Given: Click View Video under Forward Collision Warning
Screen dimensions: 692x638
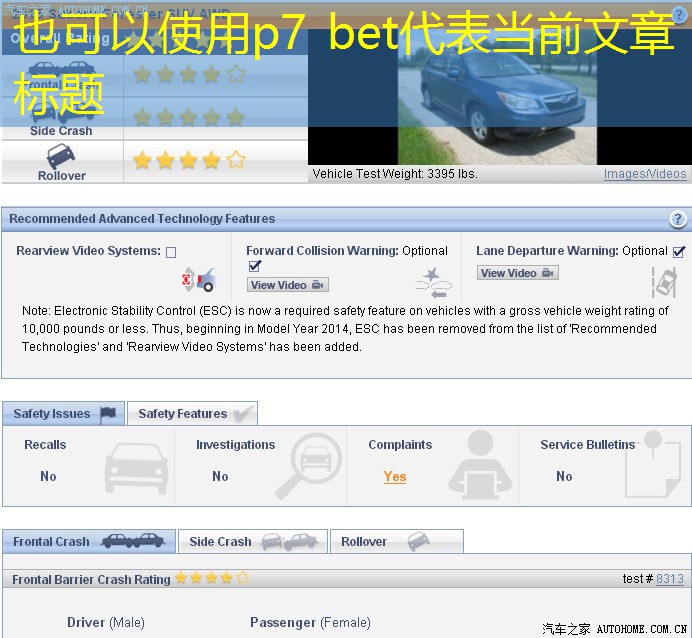Looking at the screenshot, I should click(x=287, y=285).
